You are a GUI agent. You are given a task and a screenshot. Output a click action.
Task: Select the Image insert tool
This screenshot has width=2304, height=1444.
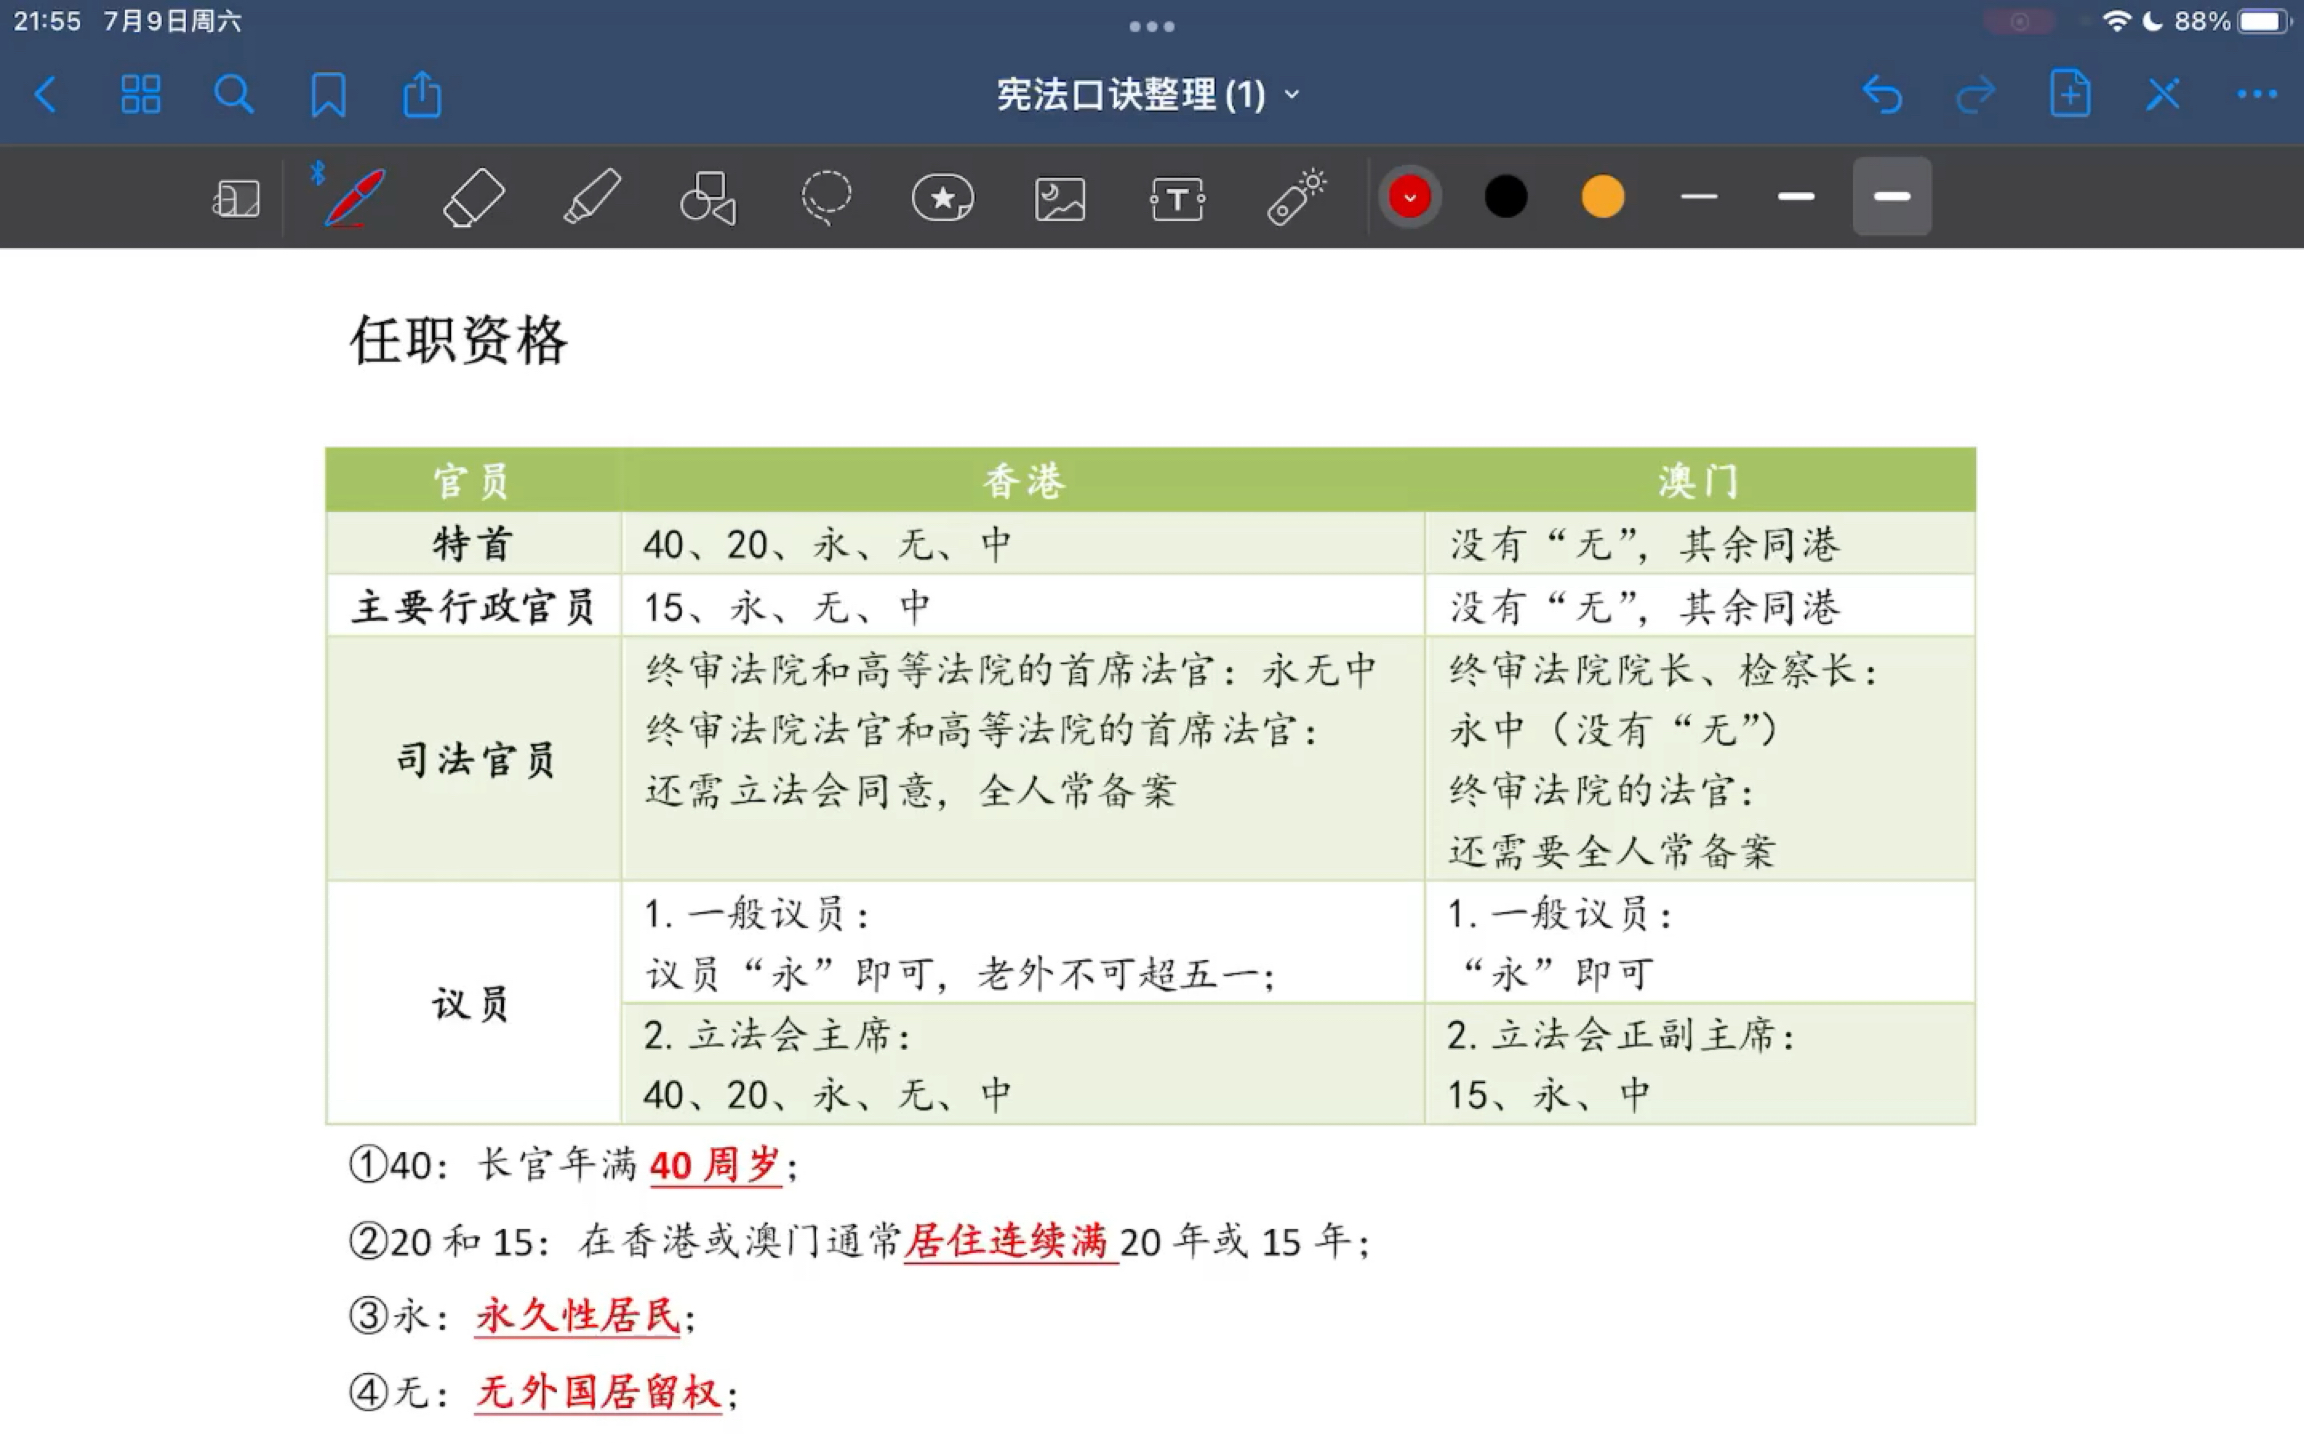tap(1060, 198)
